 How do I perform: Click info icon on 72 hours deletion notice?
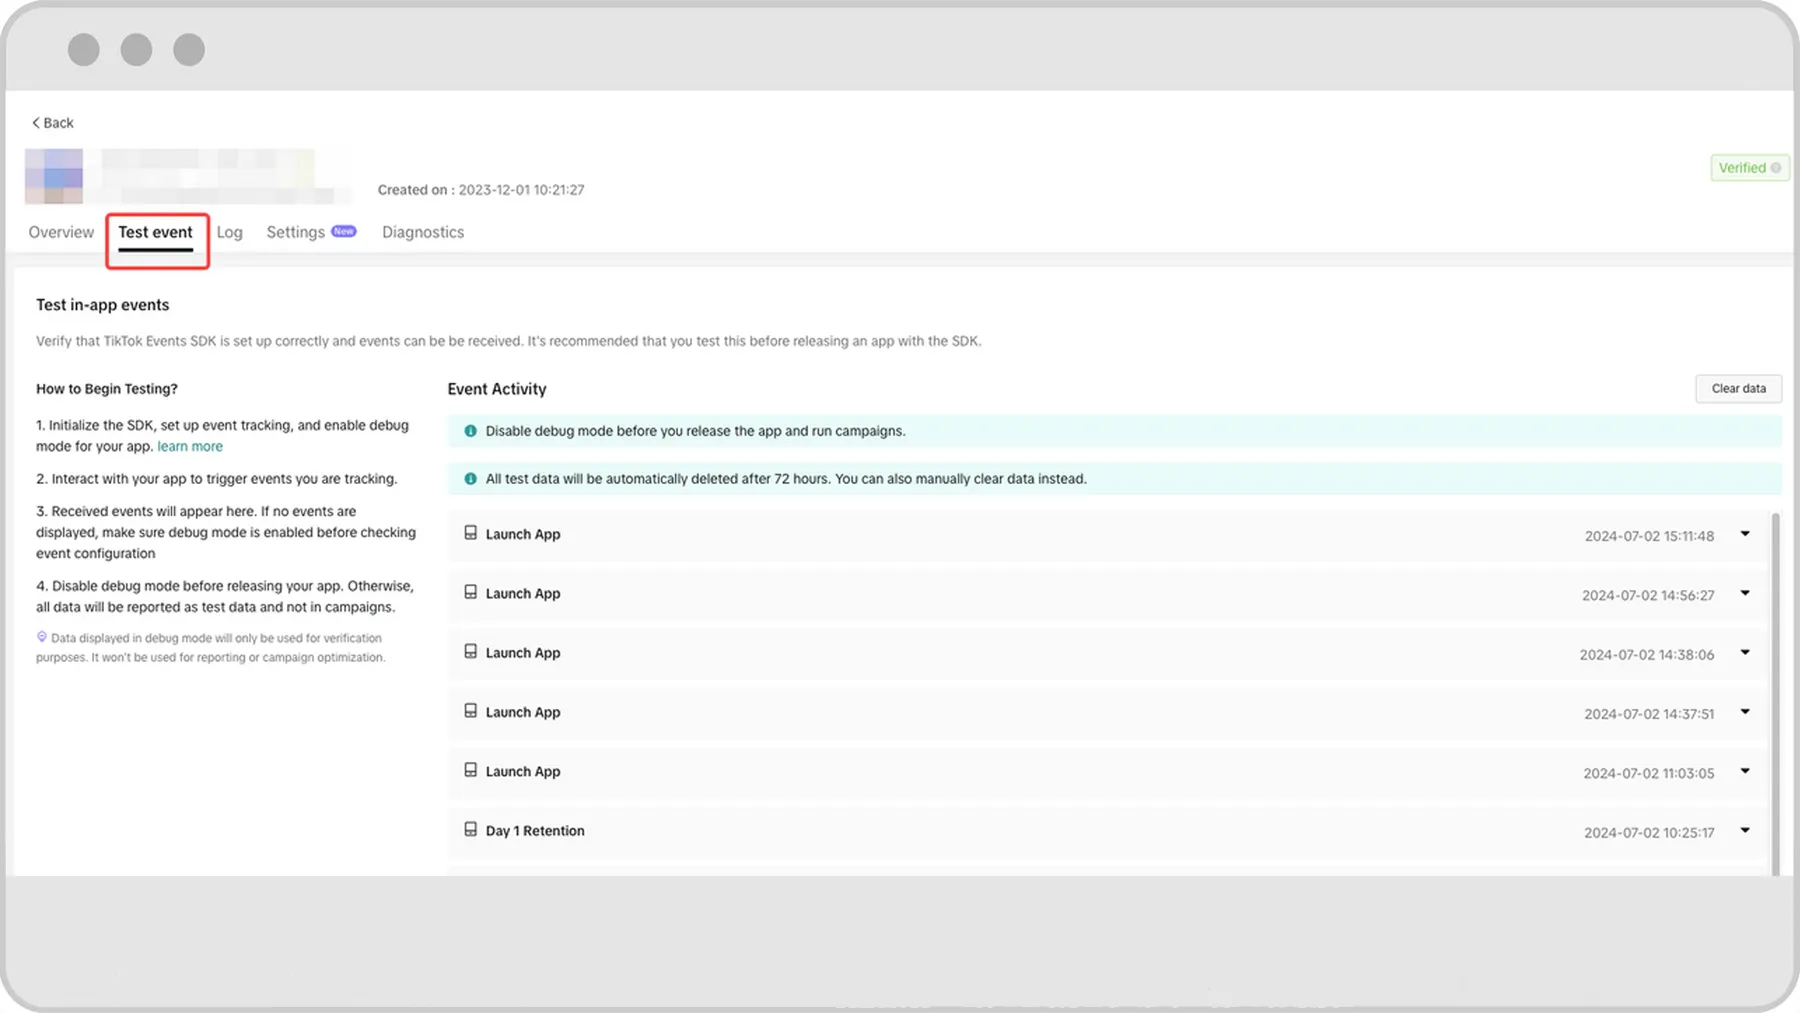[x=470, y=479]
